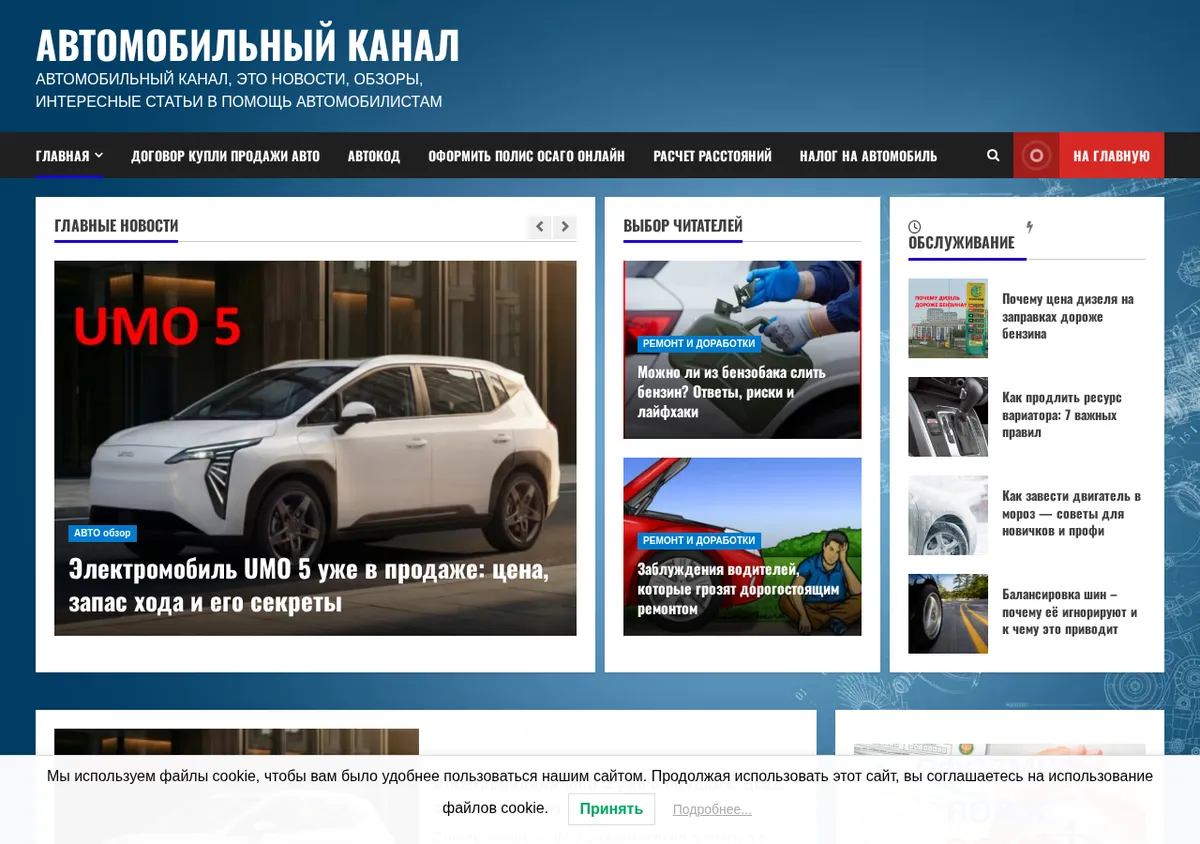Viewport: 1200px width, 844px height.
Task: Open Налог на автомобиль menu item
Action: [x=868, y=156]
